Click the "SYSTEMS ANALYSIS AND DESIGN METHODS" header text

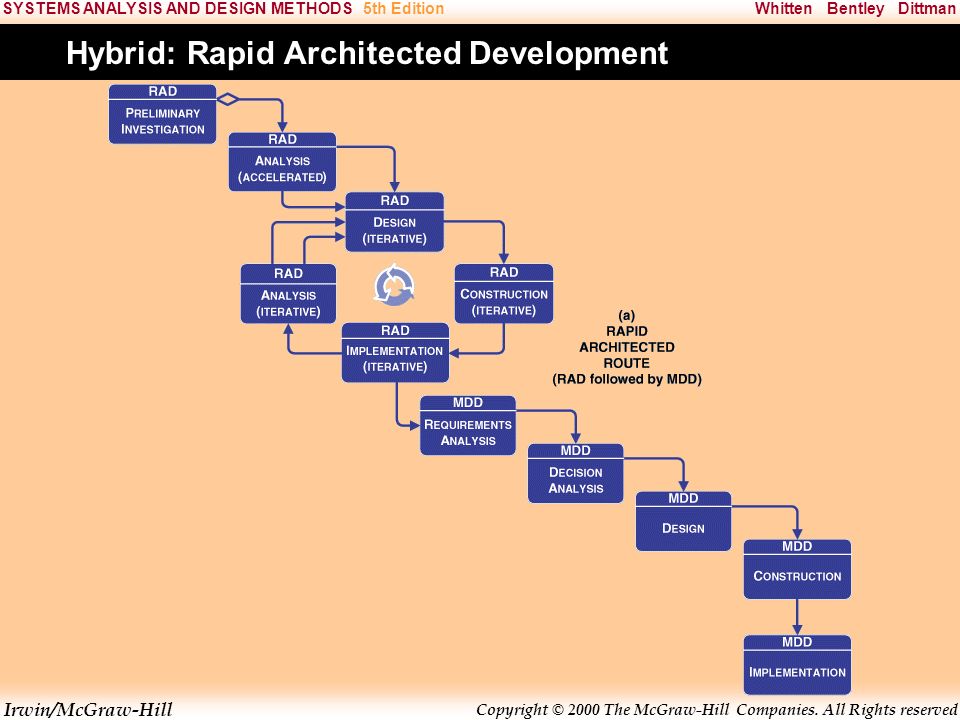(178, 9)
